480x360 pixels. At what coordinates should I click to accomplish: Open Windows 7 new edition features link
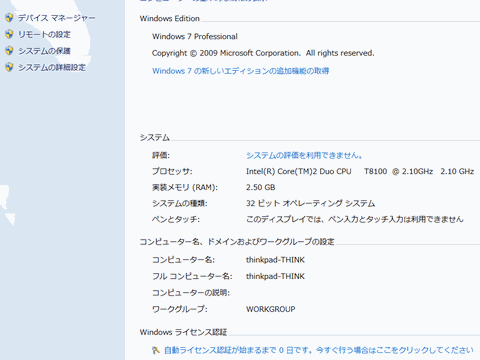(x=241, y=71)
